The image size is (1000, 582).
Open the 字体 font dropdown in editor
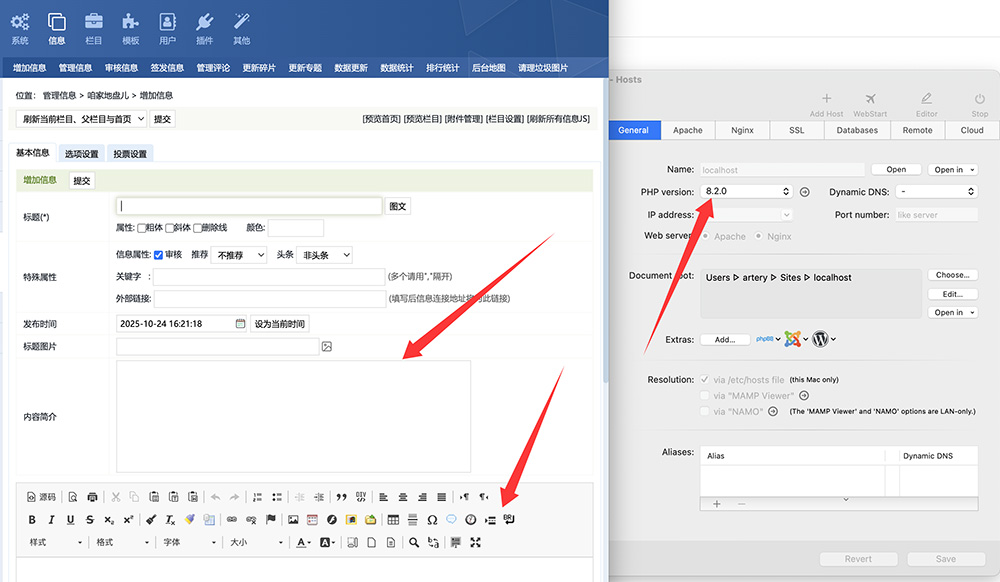coord(189,542)
